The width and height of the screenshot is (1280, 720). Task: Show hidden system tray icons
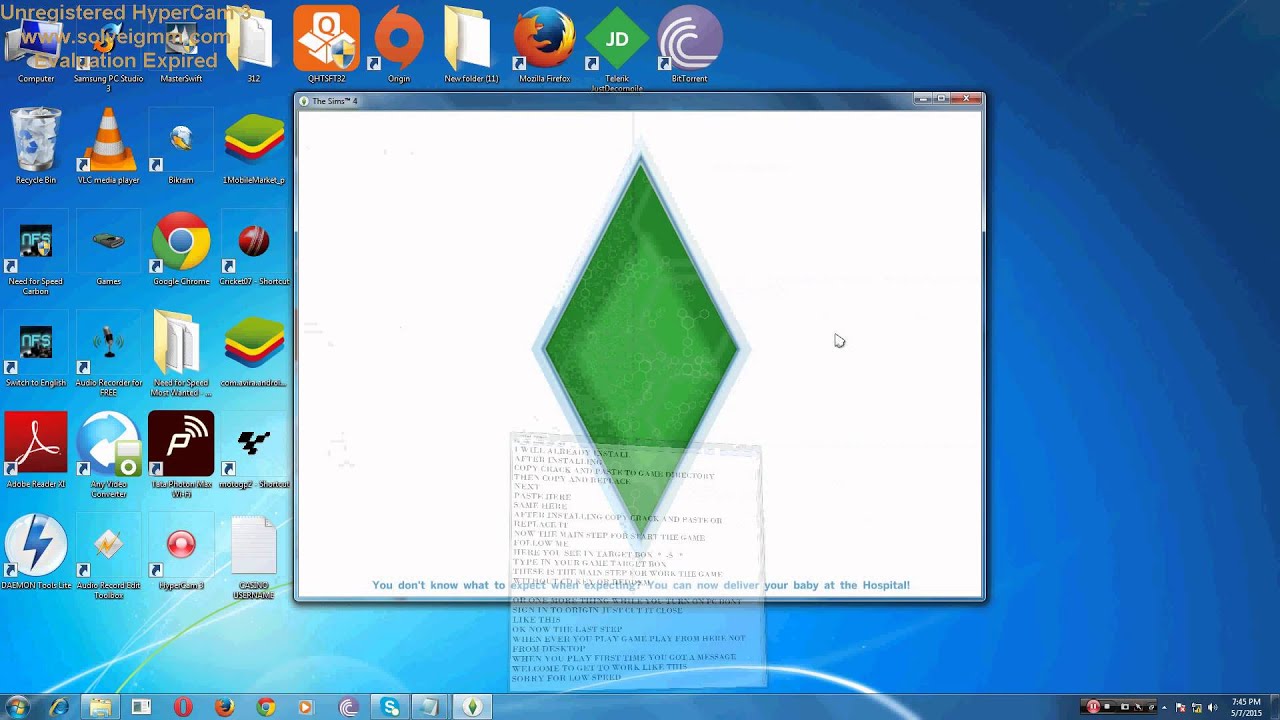tap(1163, 707)
